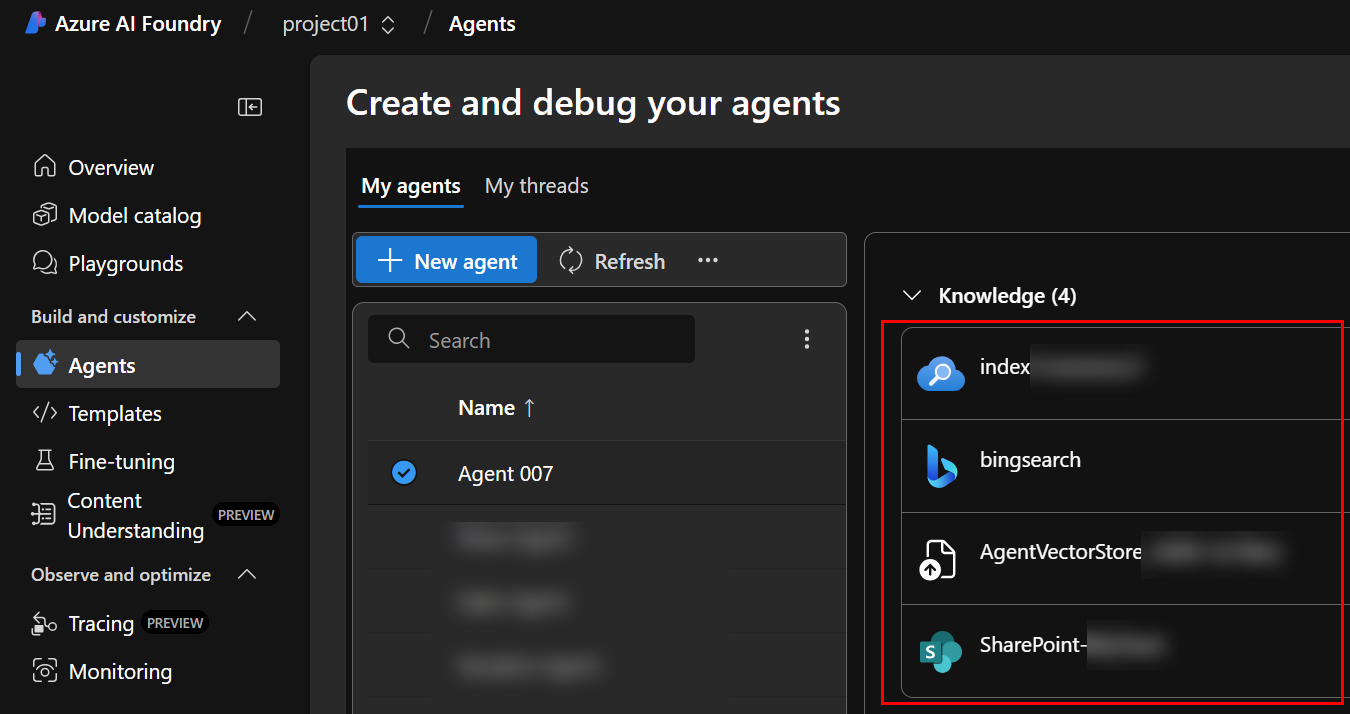Switch to the My threads tab

click(536, 186)
